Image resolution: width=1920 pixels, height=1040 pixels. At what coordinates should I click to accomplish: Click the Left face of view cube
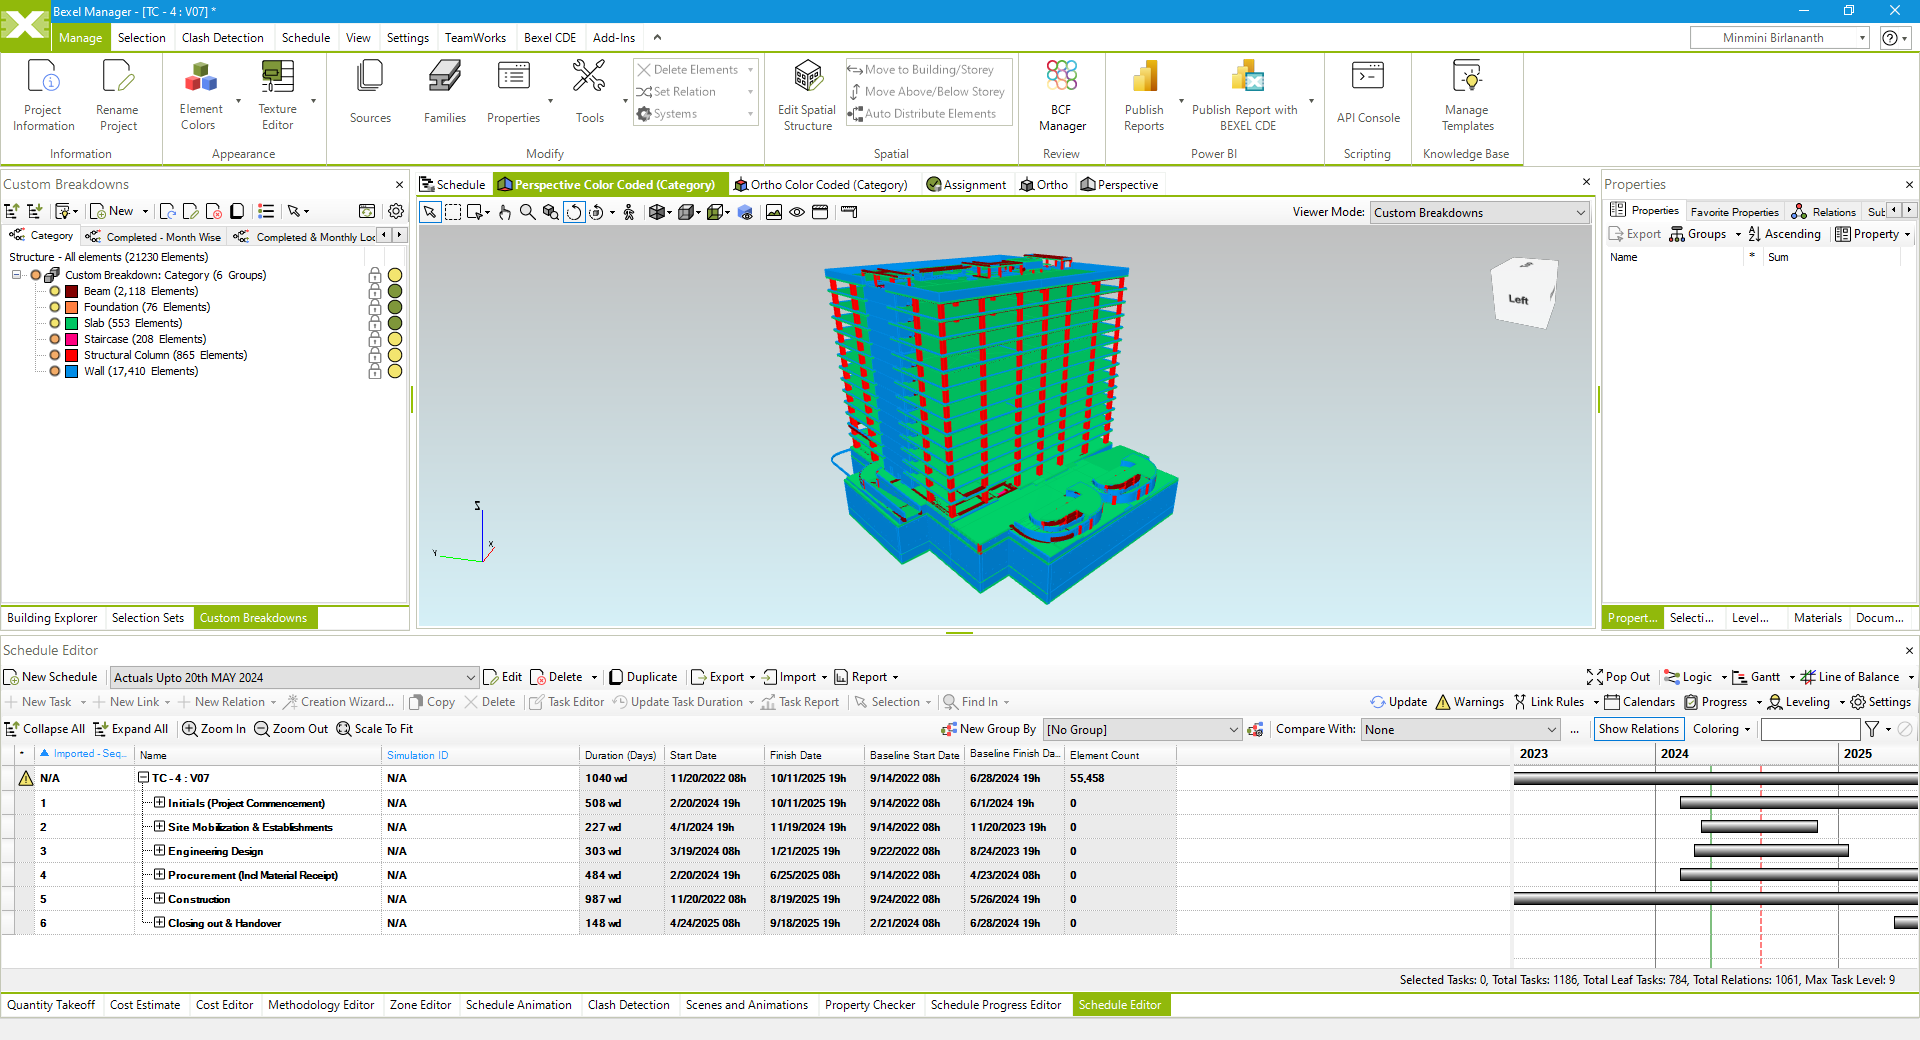pos(1518,299)
